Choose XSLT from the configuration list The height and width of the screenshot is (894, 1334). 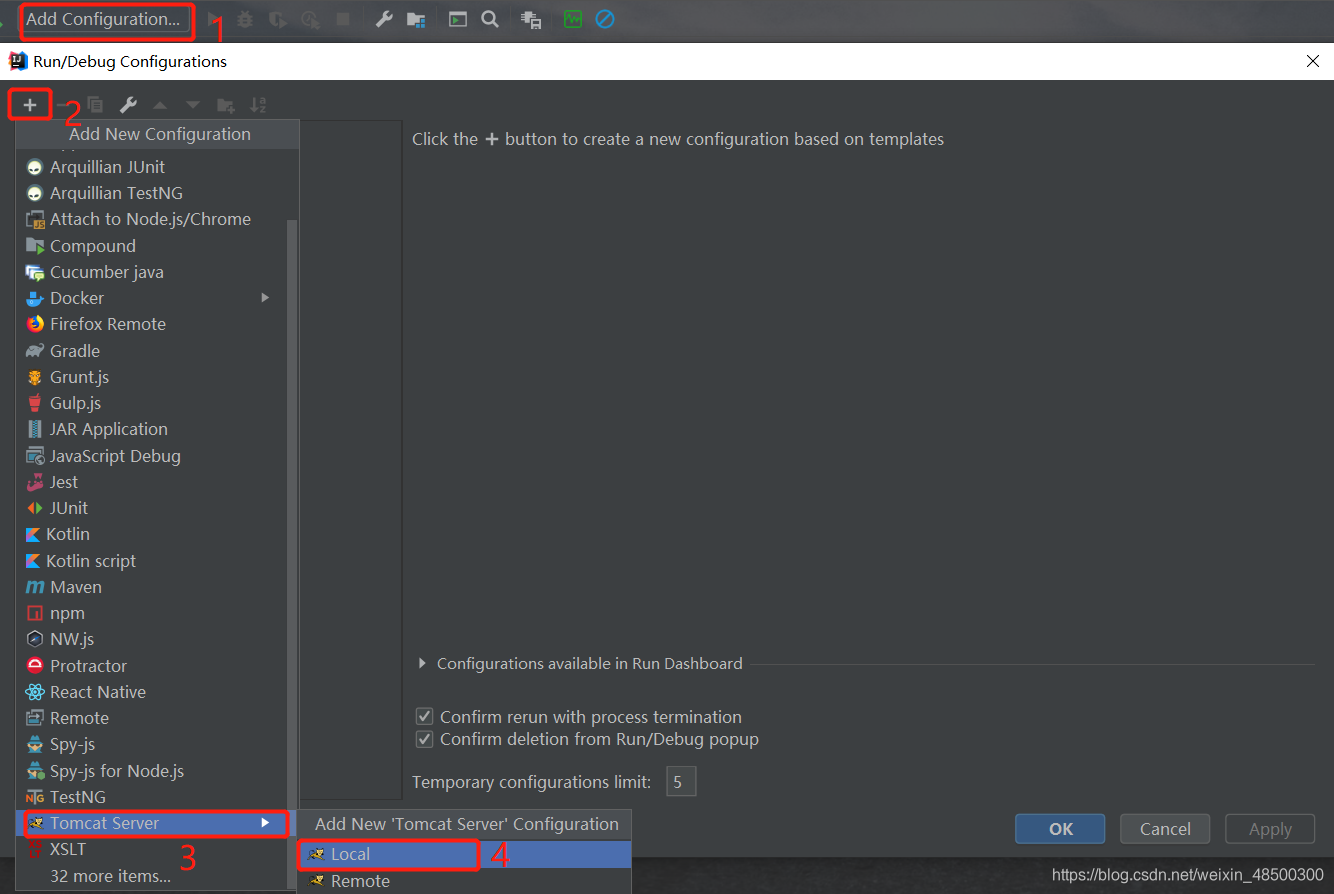[x=152, y=849]
